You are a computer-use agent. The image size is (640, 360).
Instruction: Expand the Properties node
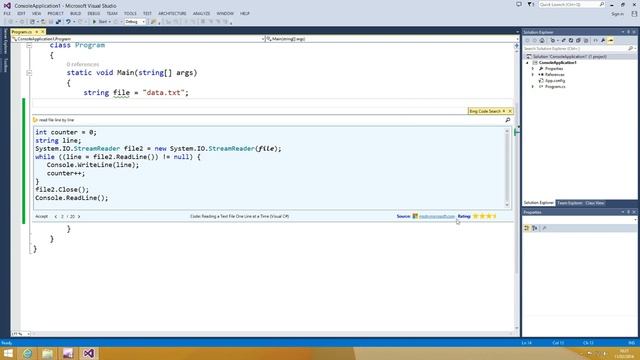point(533,69)
